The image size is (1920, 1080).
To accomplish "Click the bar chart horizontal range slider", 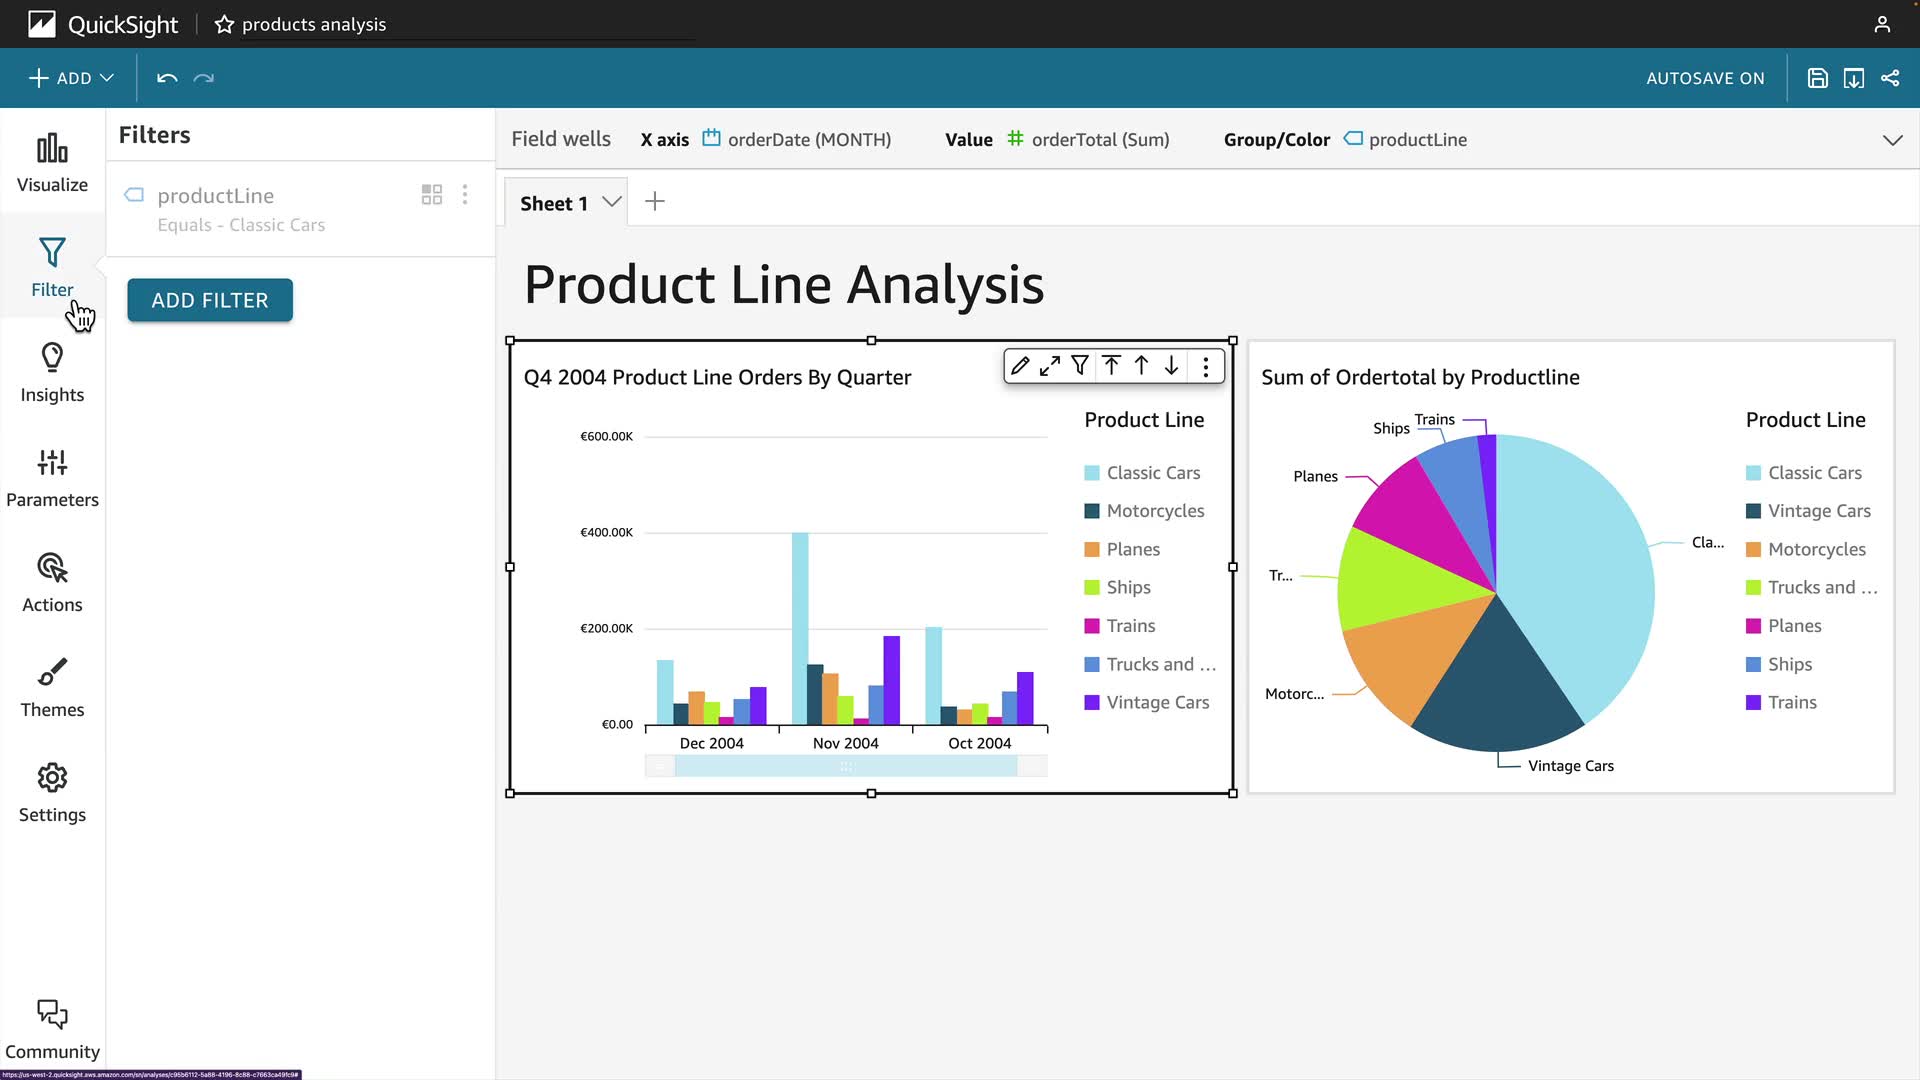I will [x=846, y=767].
